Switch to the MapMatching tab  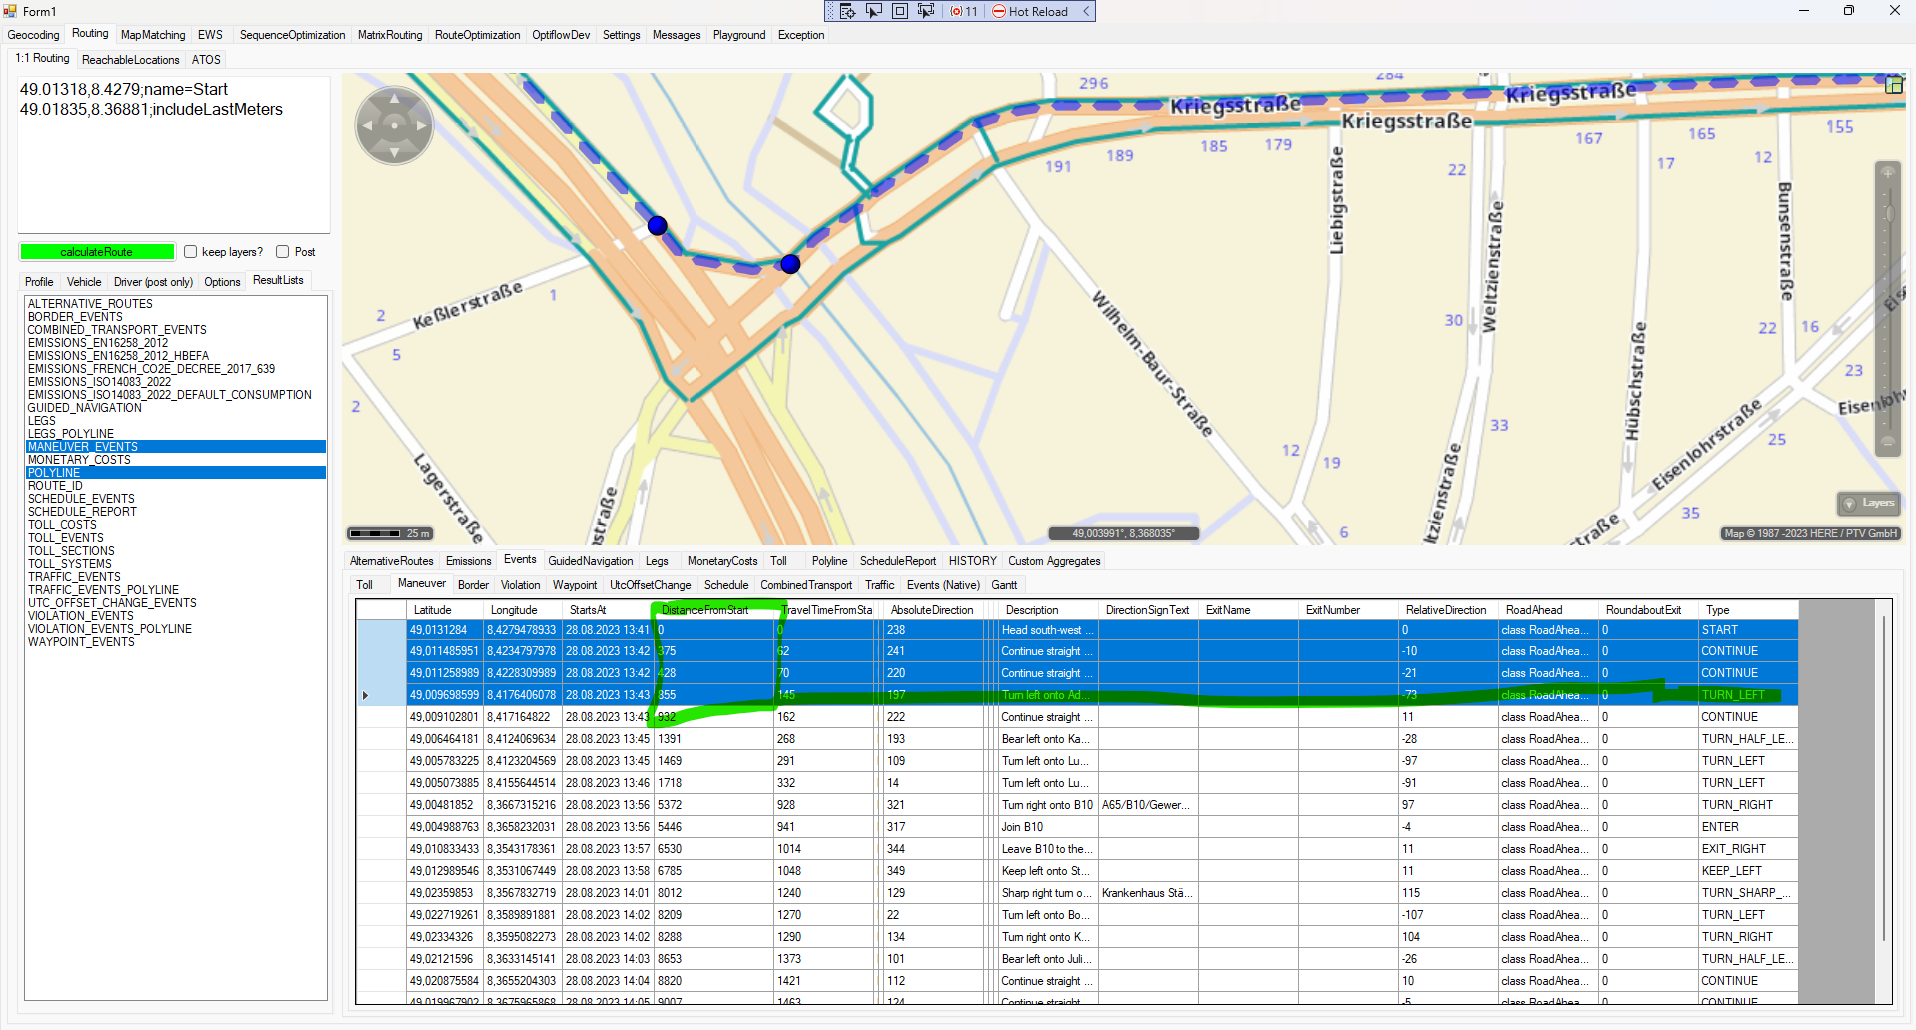click(x=153, y=35)
